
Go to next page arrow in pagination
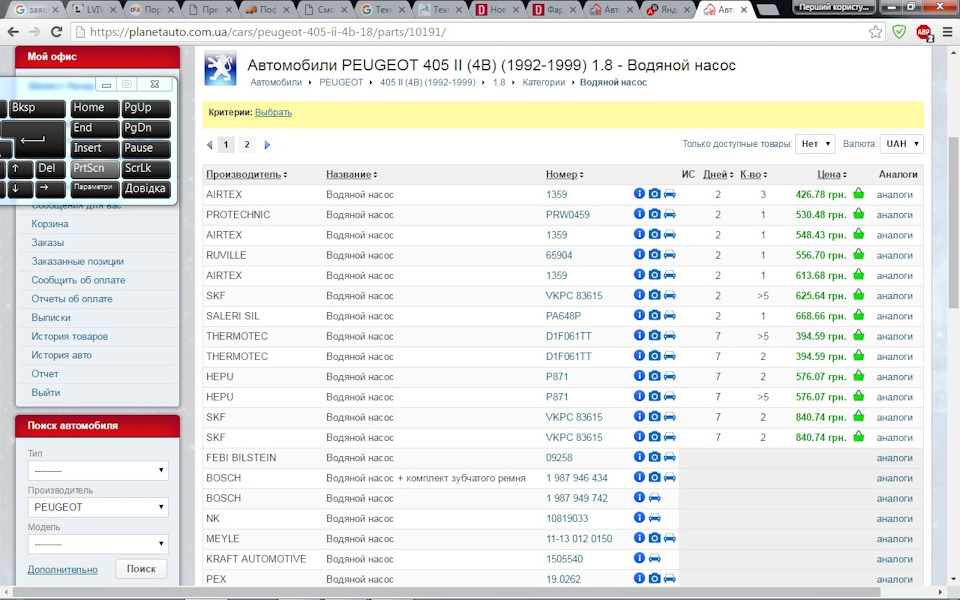pyautogui.click(x=267, y=145)
